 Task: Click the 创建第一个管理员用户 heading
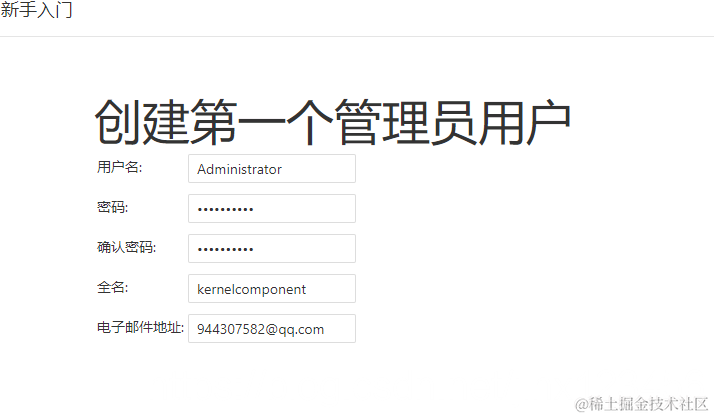332,122
